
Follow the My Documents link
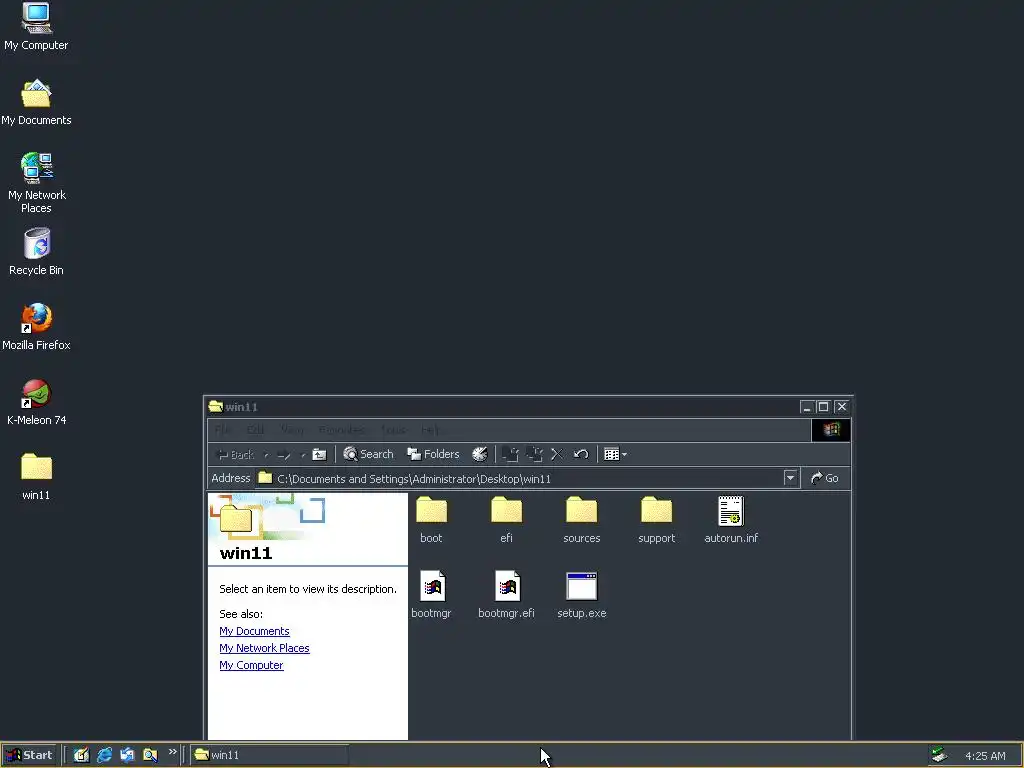(254, 631)
